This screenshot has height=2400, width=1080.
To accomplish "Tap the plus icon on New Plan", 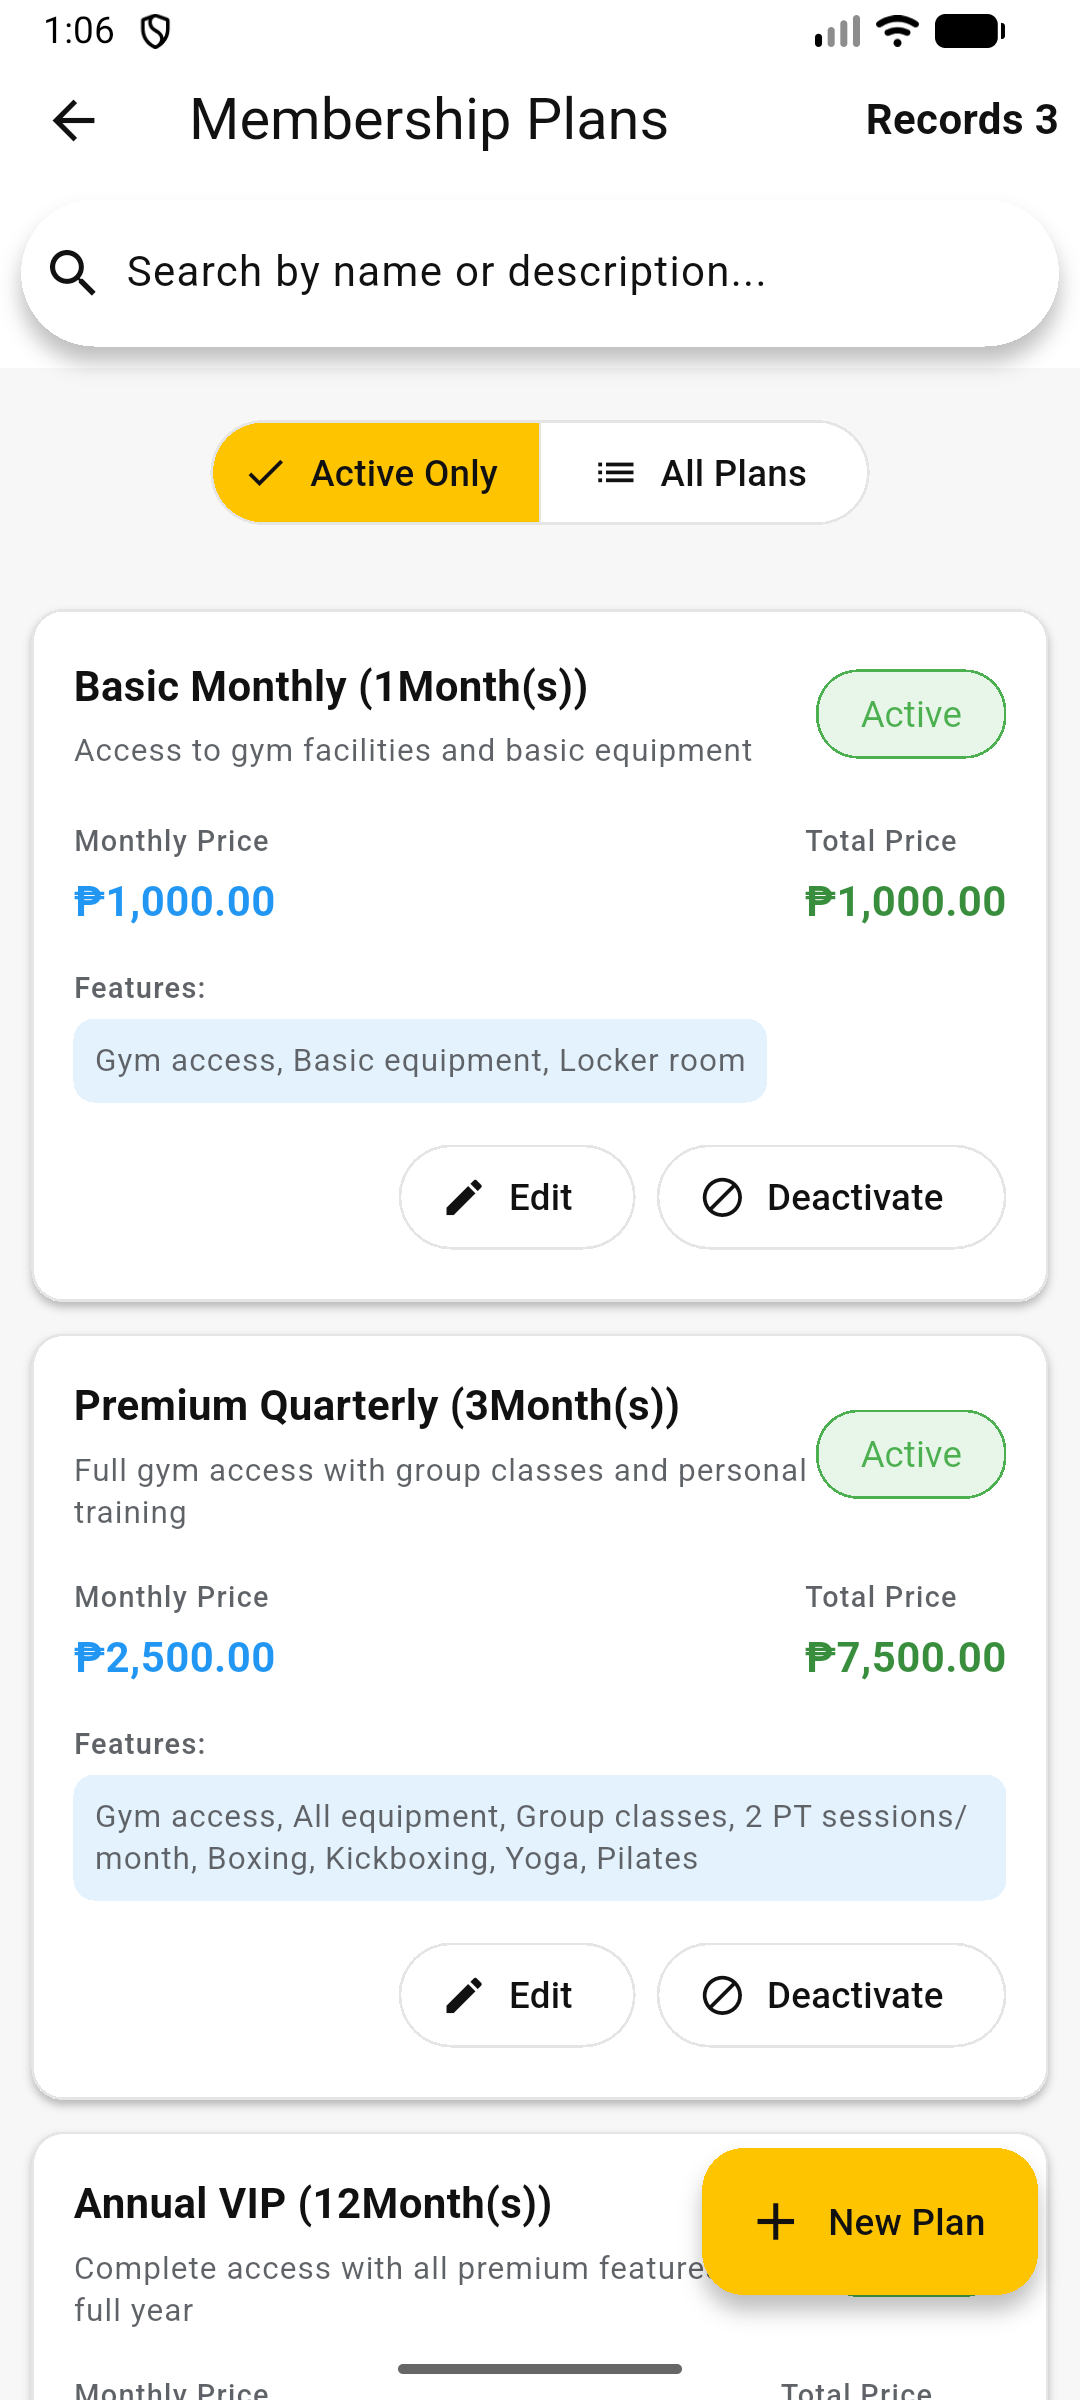I will 776,2222.
